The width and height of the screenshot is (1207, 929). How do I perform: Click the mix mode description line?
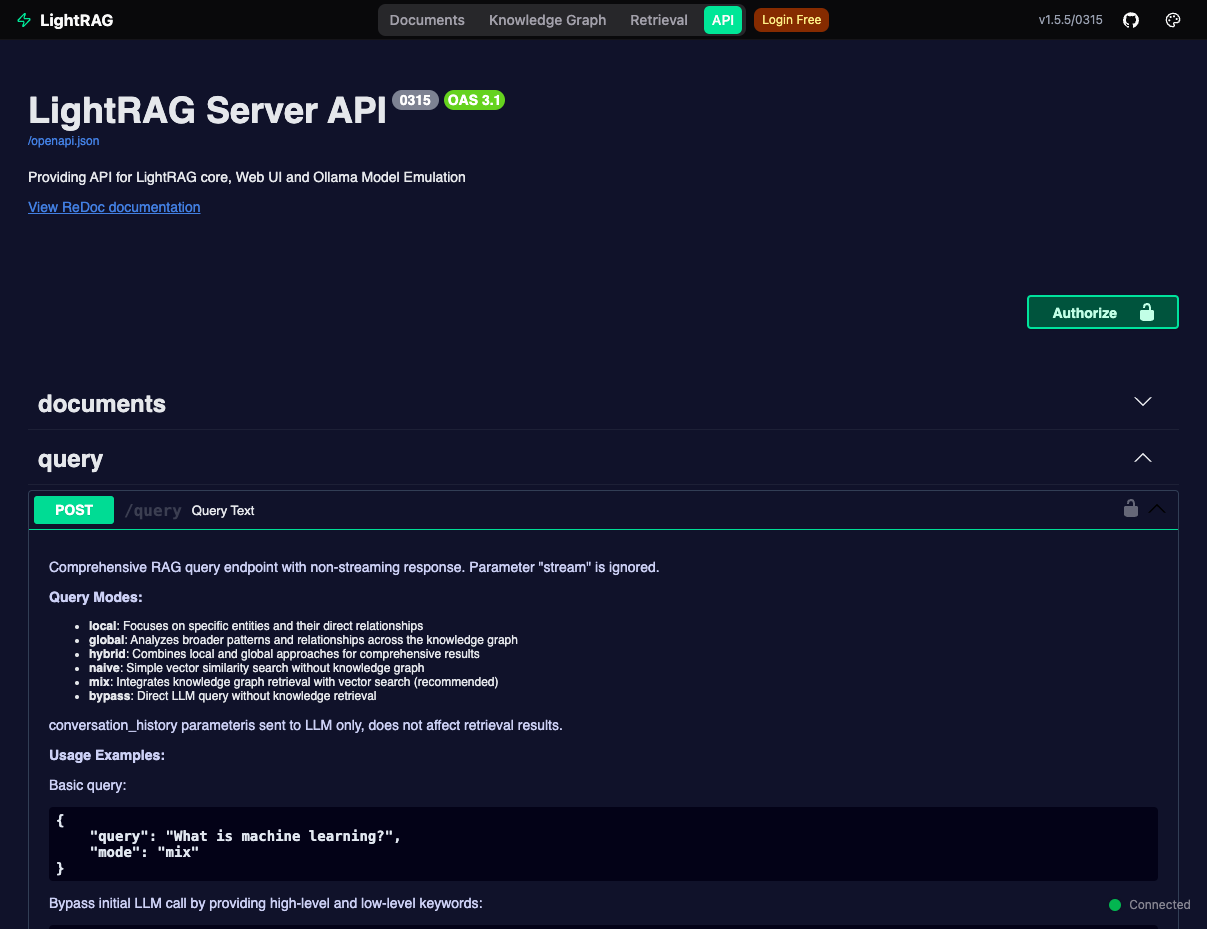[293, 682]
